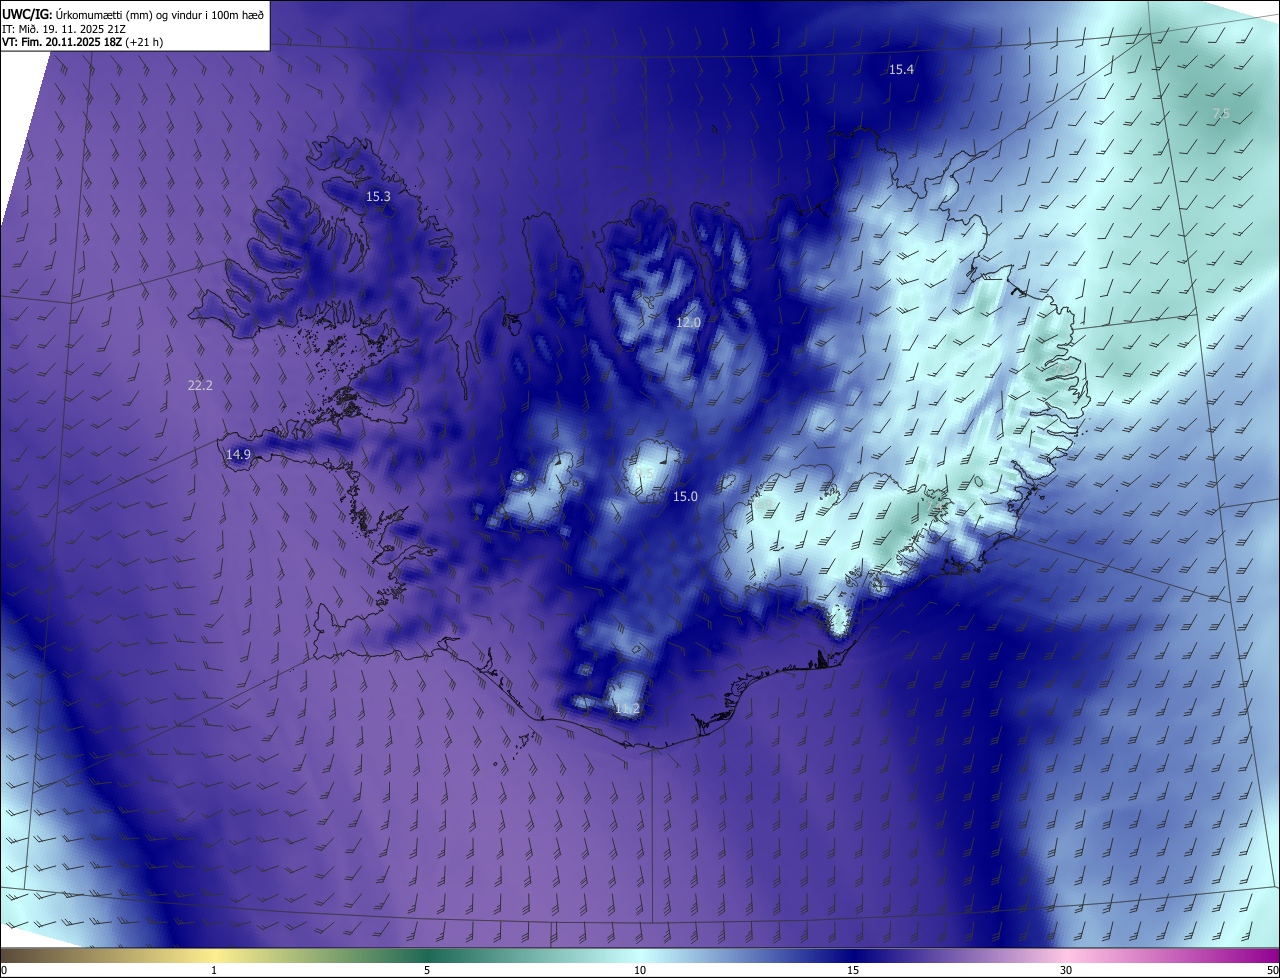Click the 22.2 value label over the sea
Screen dimensions: 1280x978
coord(200,385)
